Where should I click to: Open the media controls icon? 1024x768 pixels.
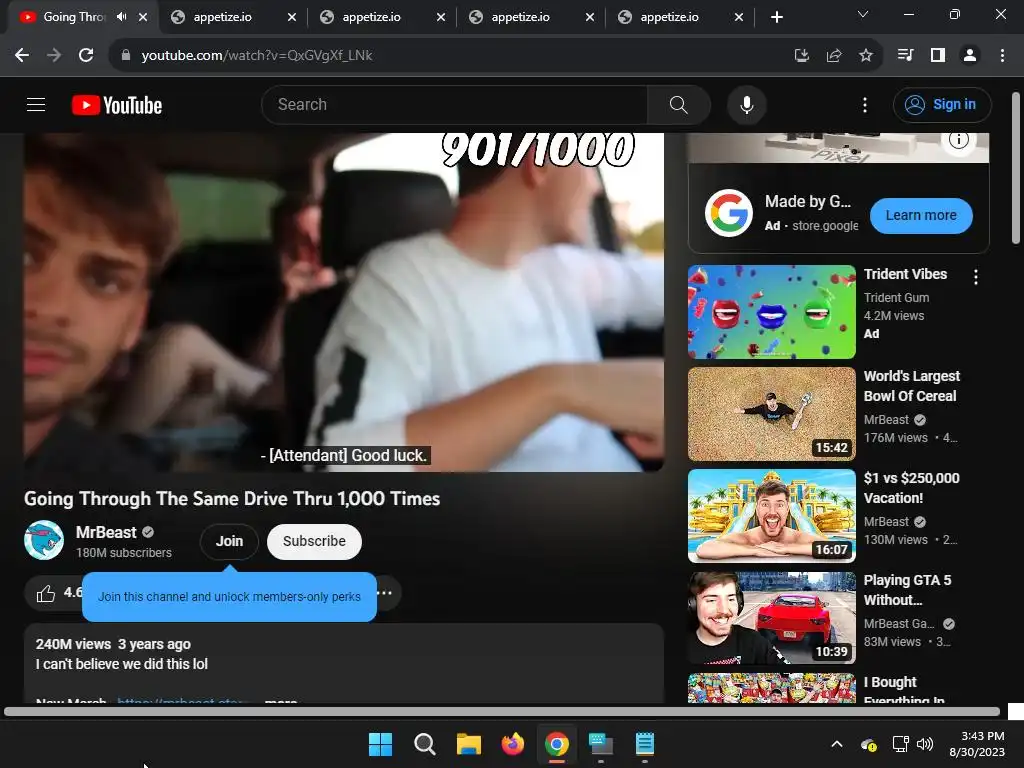tap(905, 56)
